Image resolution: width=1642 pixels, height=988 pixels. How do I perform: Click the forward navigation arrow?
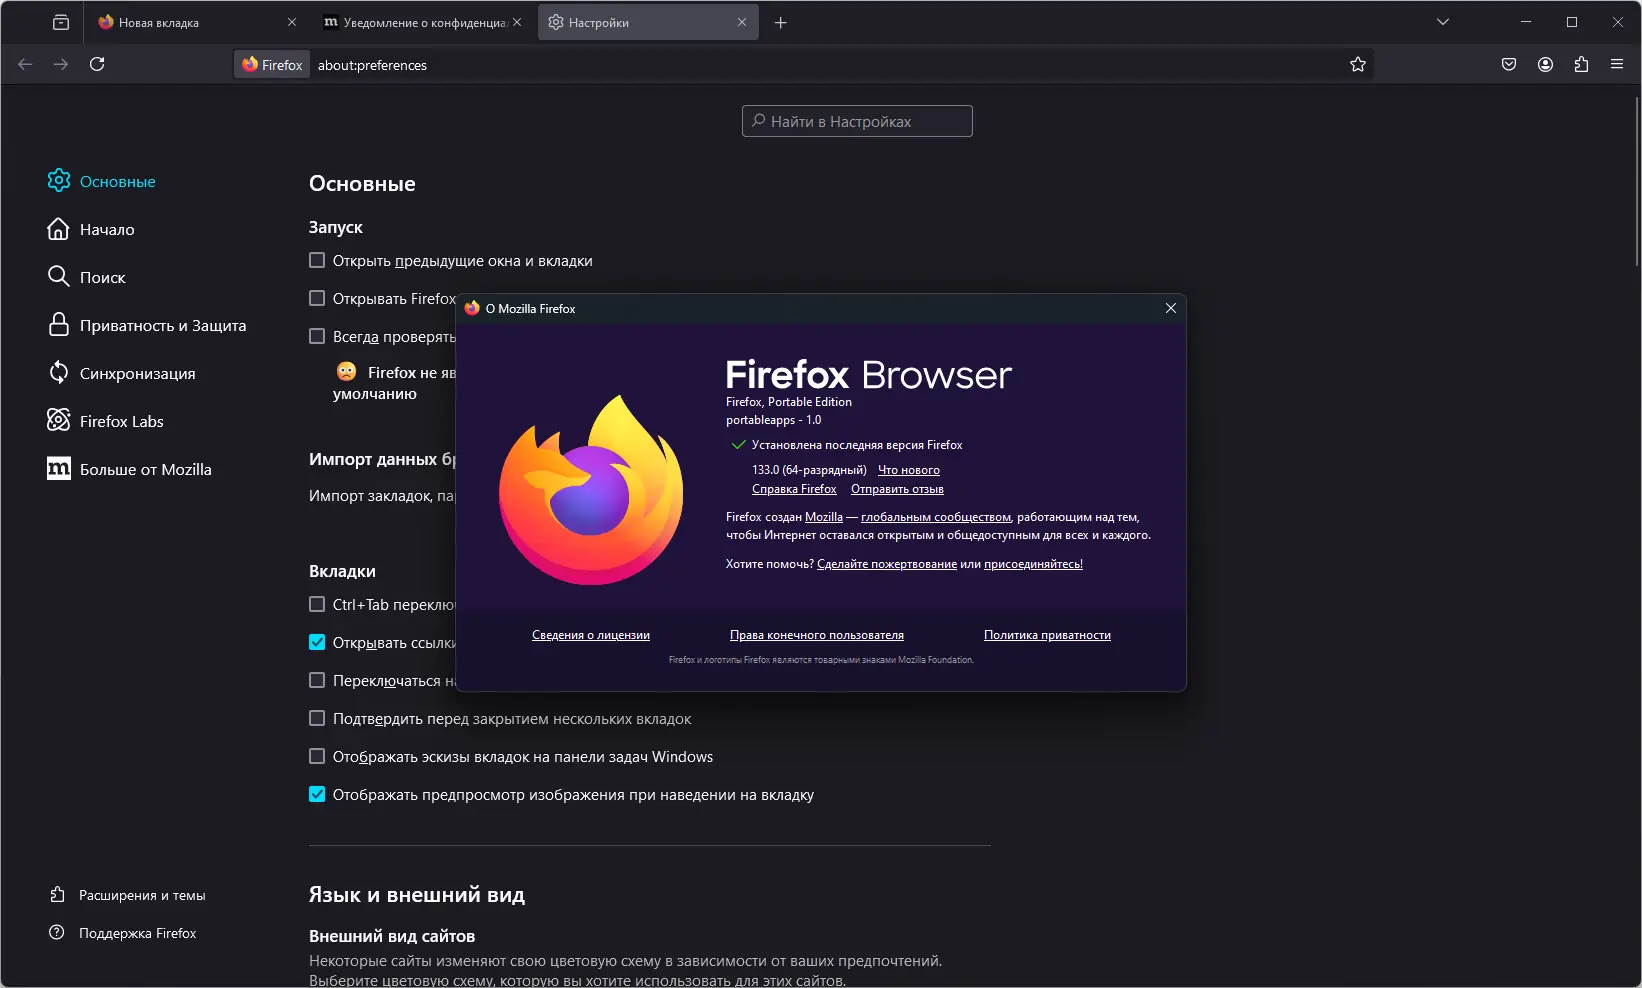coord(61,64)
